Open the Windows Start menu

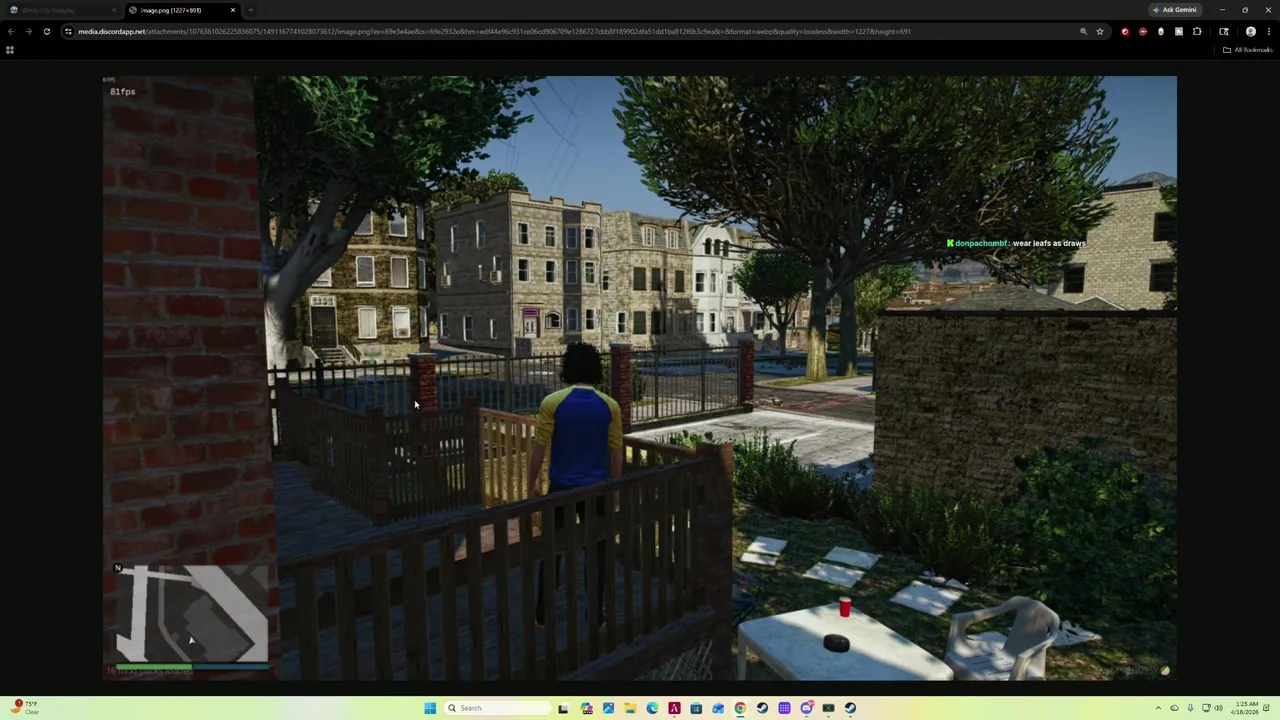pos(430,708)
